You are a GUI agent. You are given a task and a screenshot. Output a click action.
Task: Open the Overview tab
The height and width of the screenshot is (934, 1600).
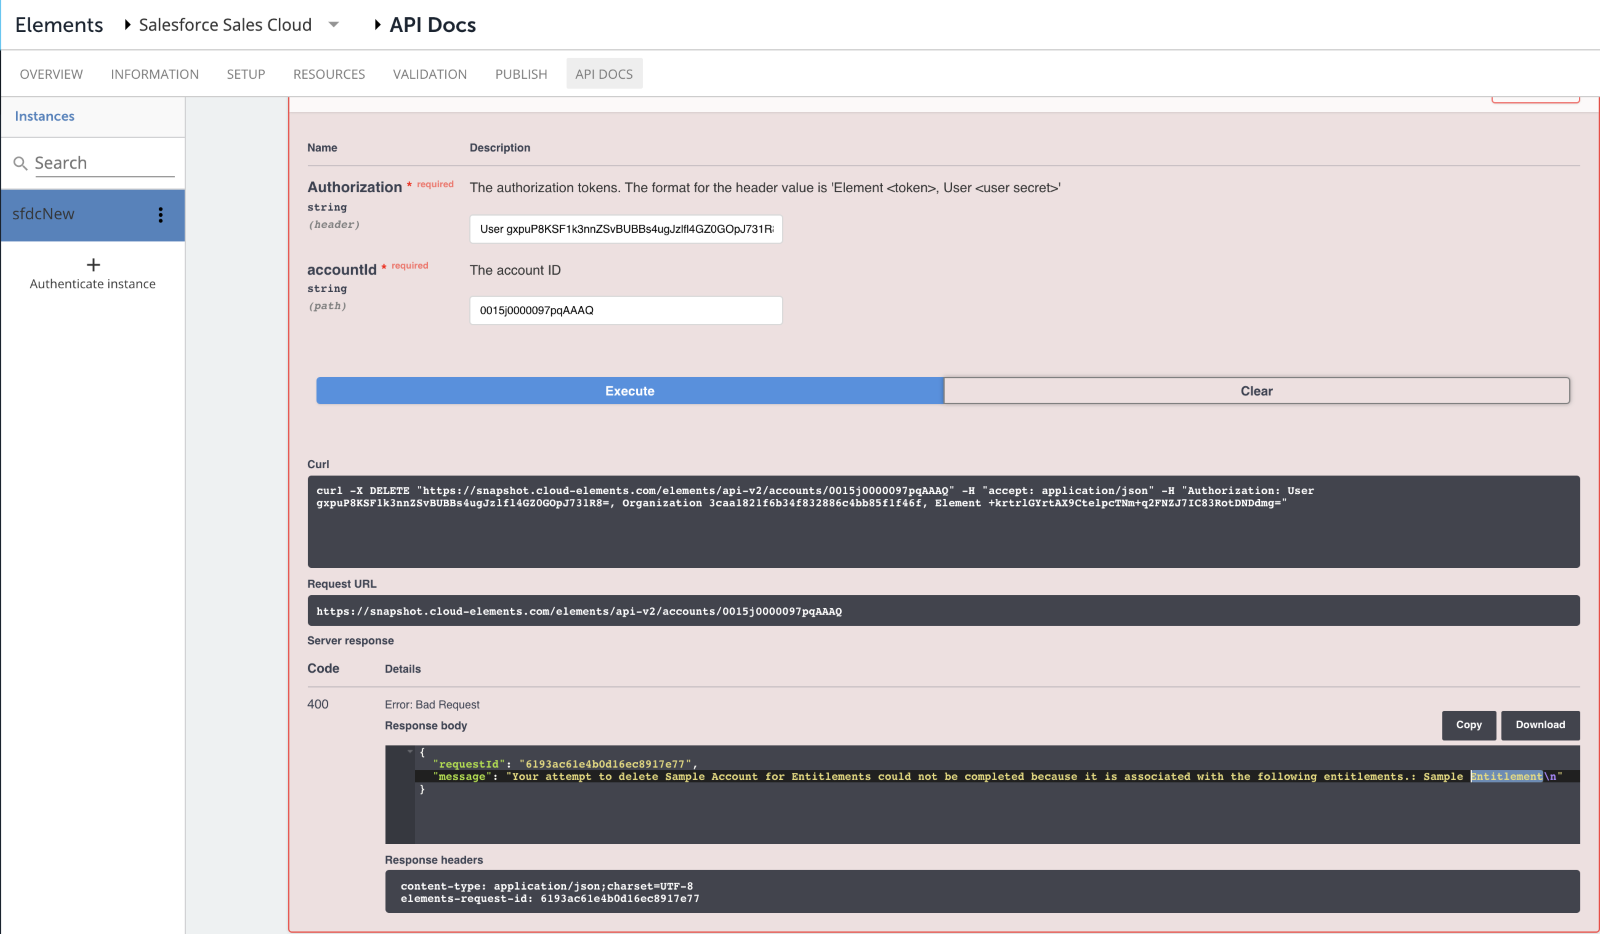pos(51,74)
